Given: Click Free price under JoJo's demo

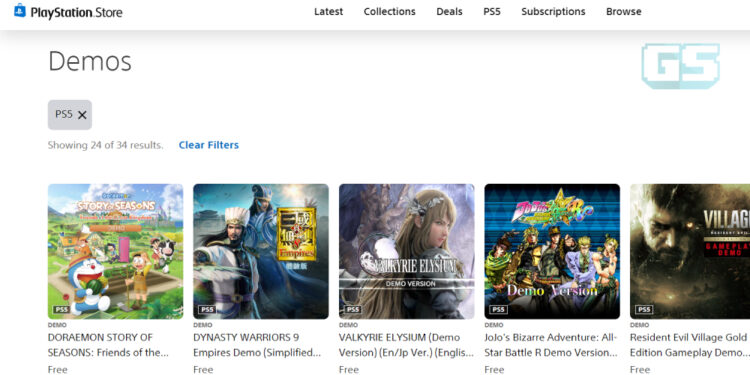Looking at the screenshot, I should [494, 369].
